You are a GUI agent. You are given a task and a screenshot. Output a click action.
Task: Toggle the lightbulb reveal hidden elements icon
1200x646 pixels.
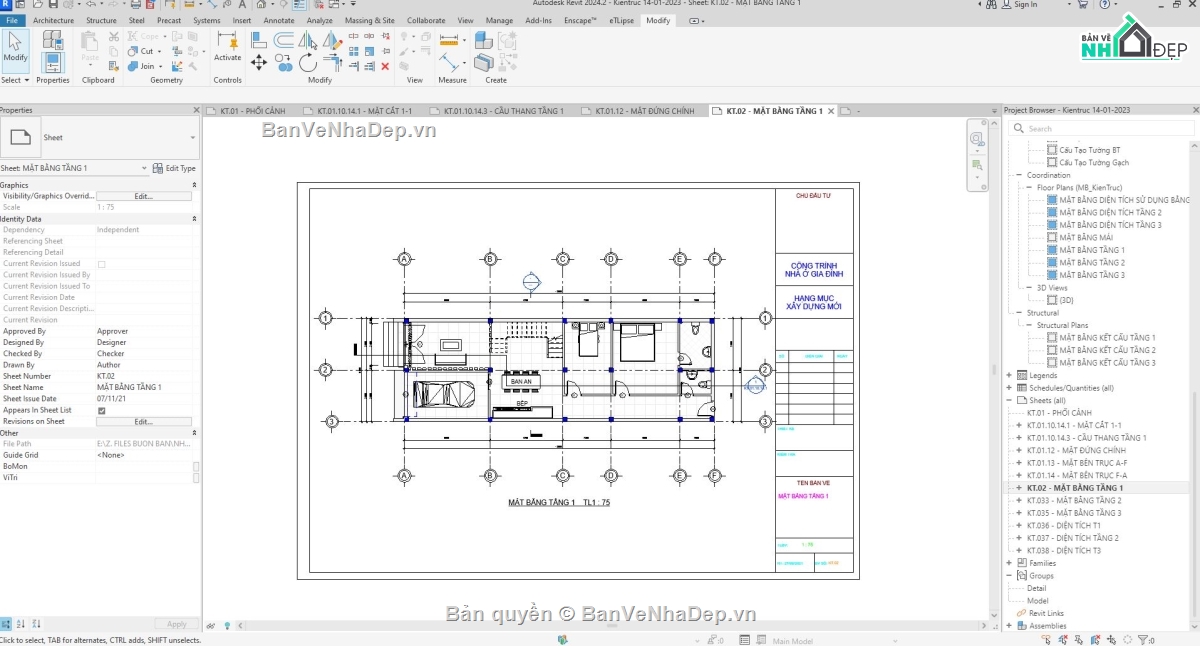pyautogui.click(x=227, y=625)
